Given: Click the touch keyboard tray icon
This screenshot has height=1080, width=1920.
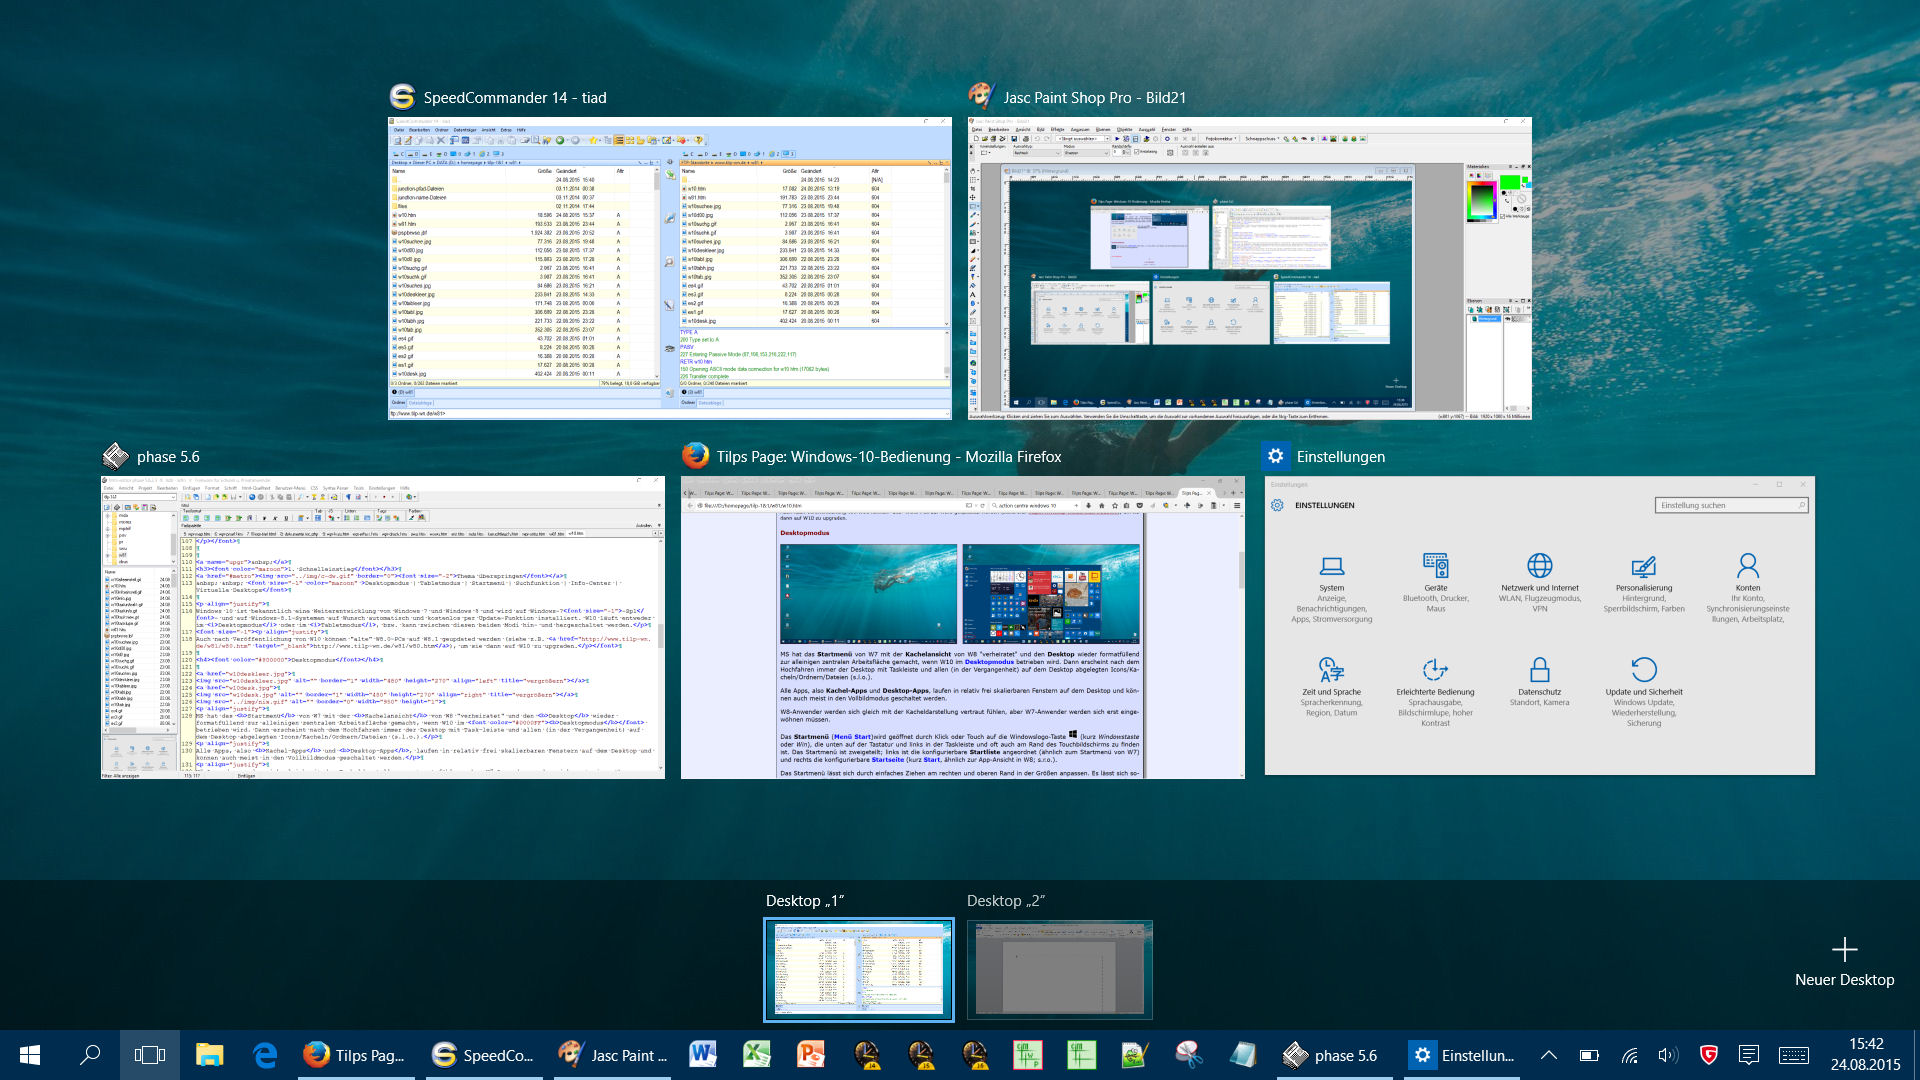Looking at the screenshot, I should click(x=1793, y=1055).
